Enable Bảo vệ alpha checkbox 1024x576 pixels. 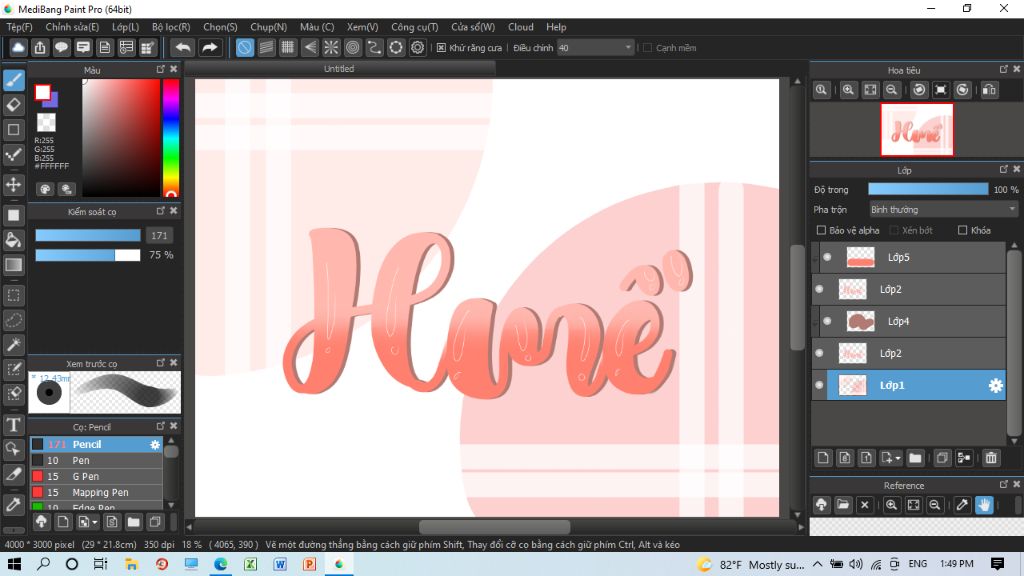click(822, 230)
